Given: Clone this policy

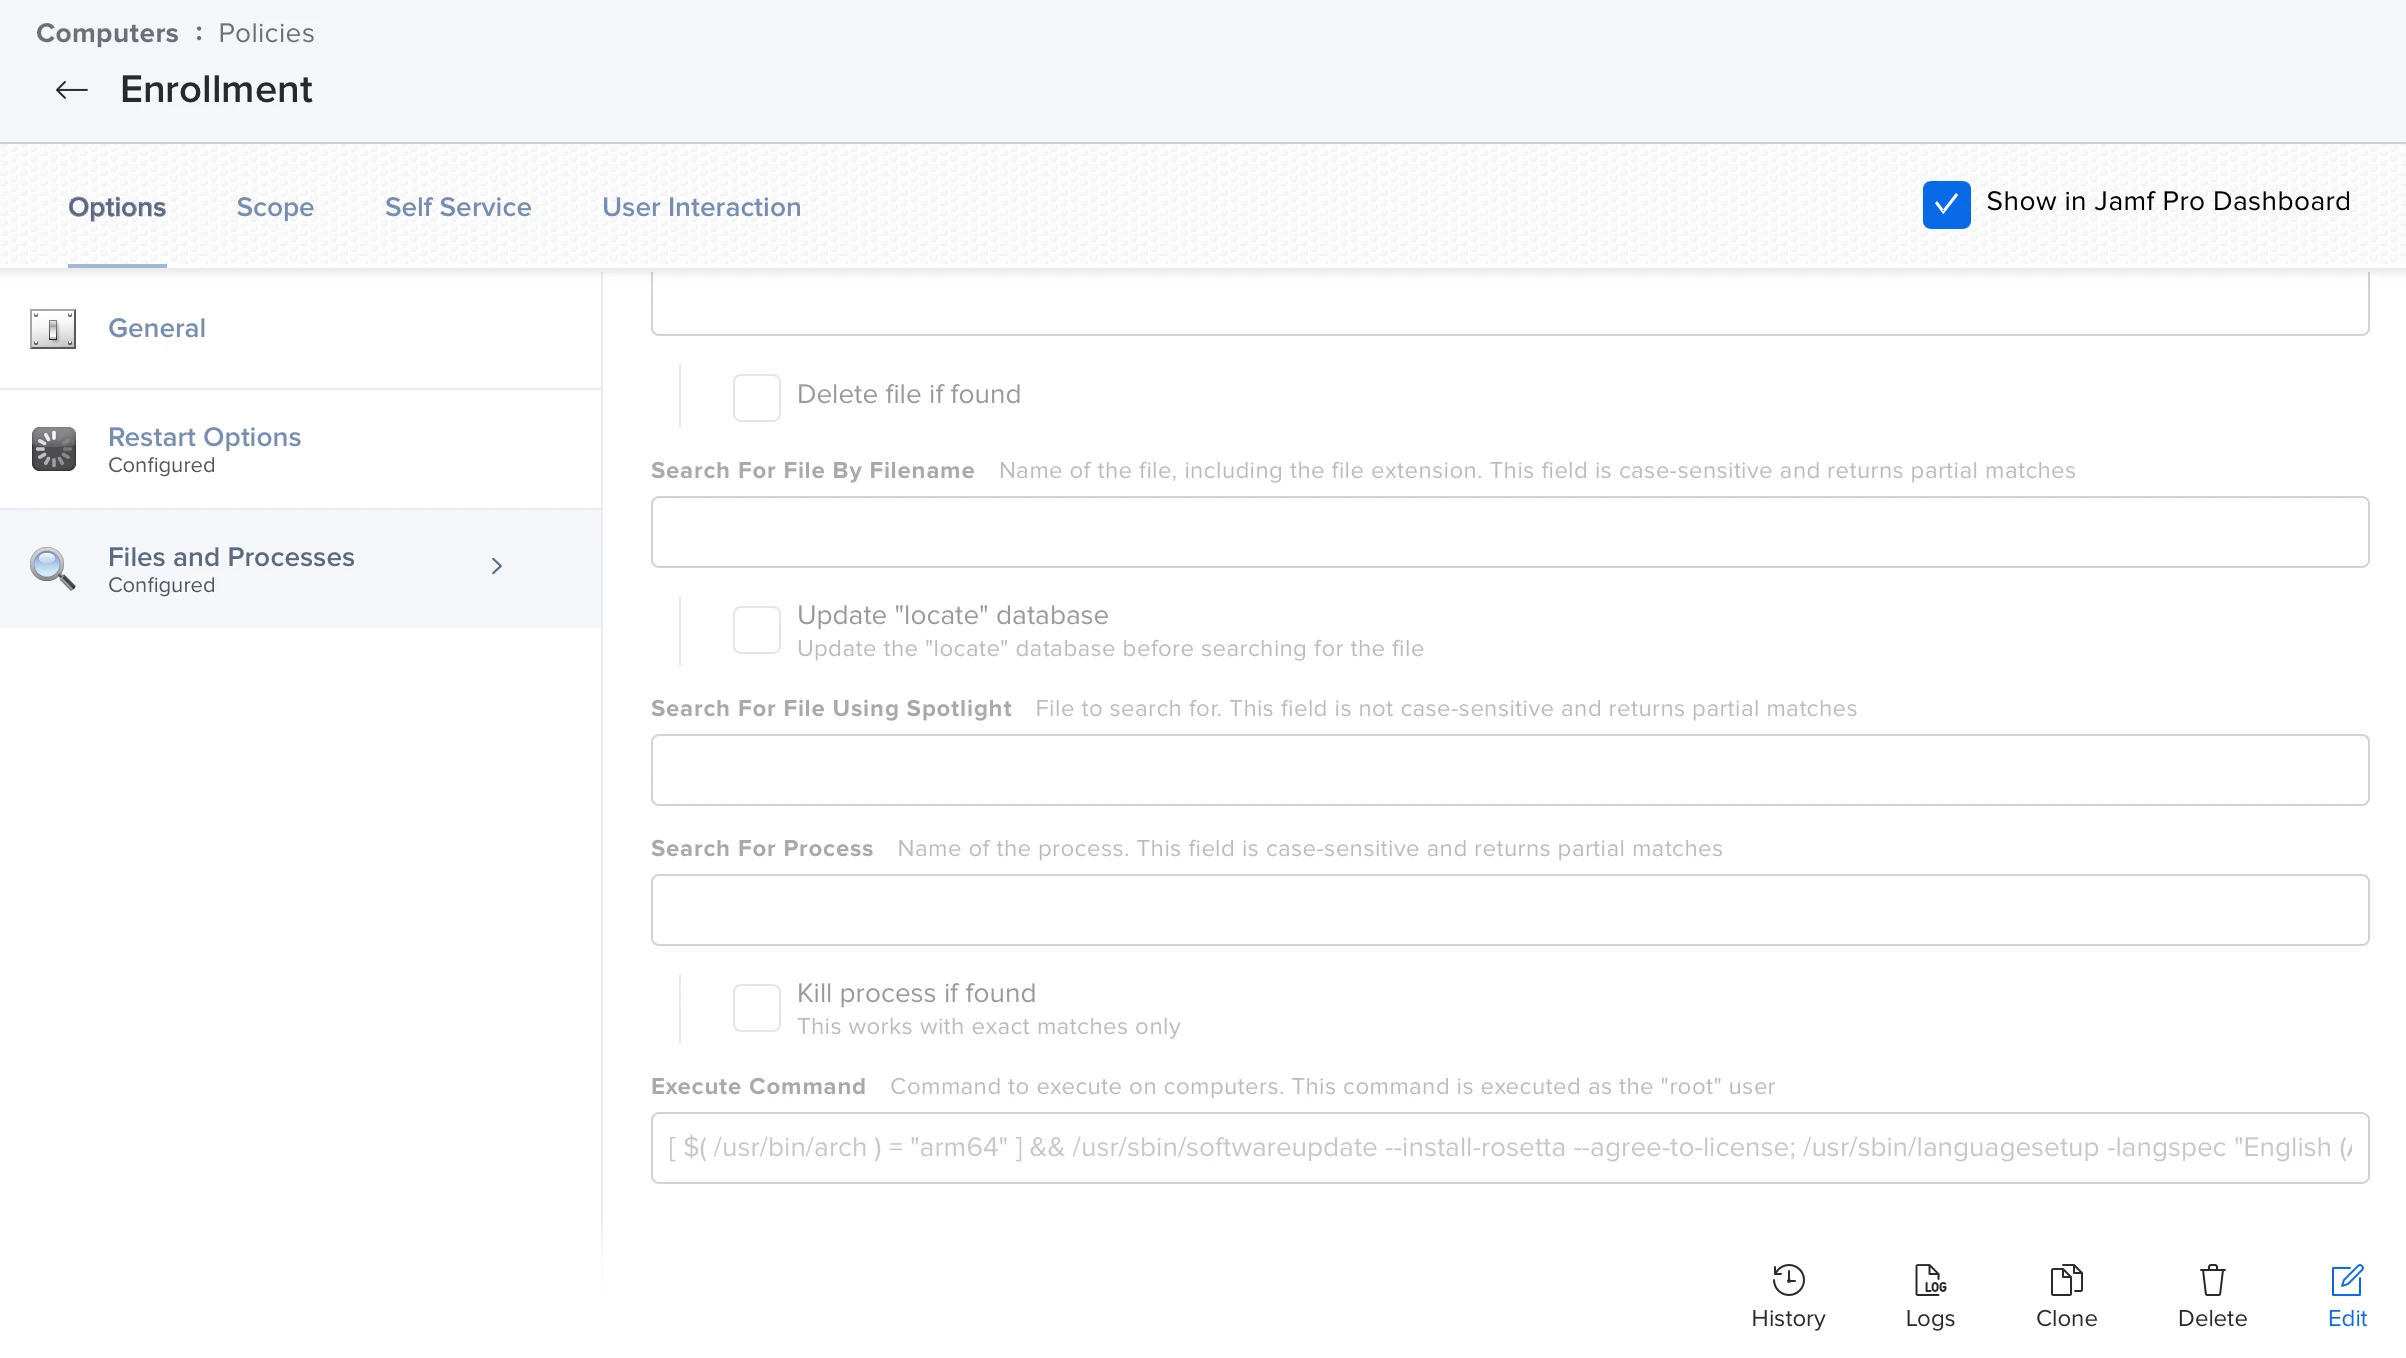Looking at the screenshot, I should click(2066, 1296).
